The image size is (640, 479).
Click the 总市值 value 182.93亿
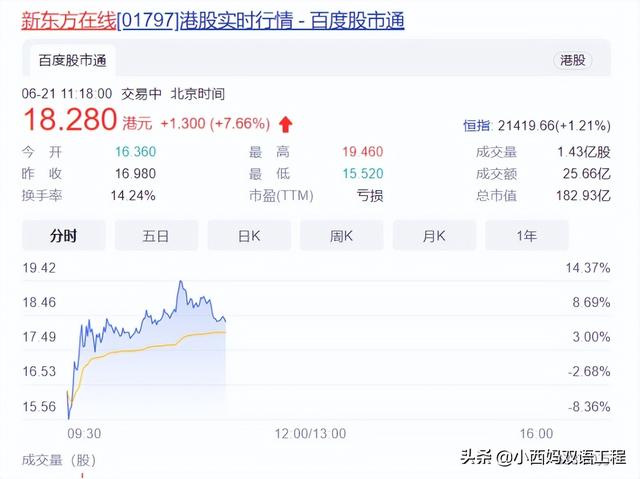[583, 196]
